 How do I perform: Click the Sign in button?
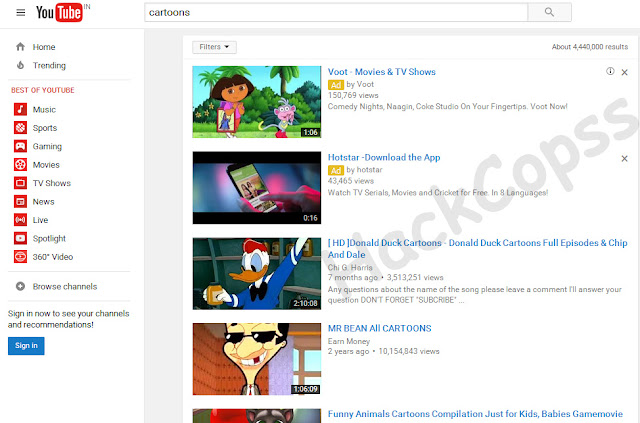(26, 345)
